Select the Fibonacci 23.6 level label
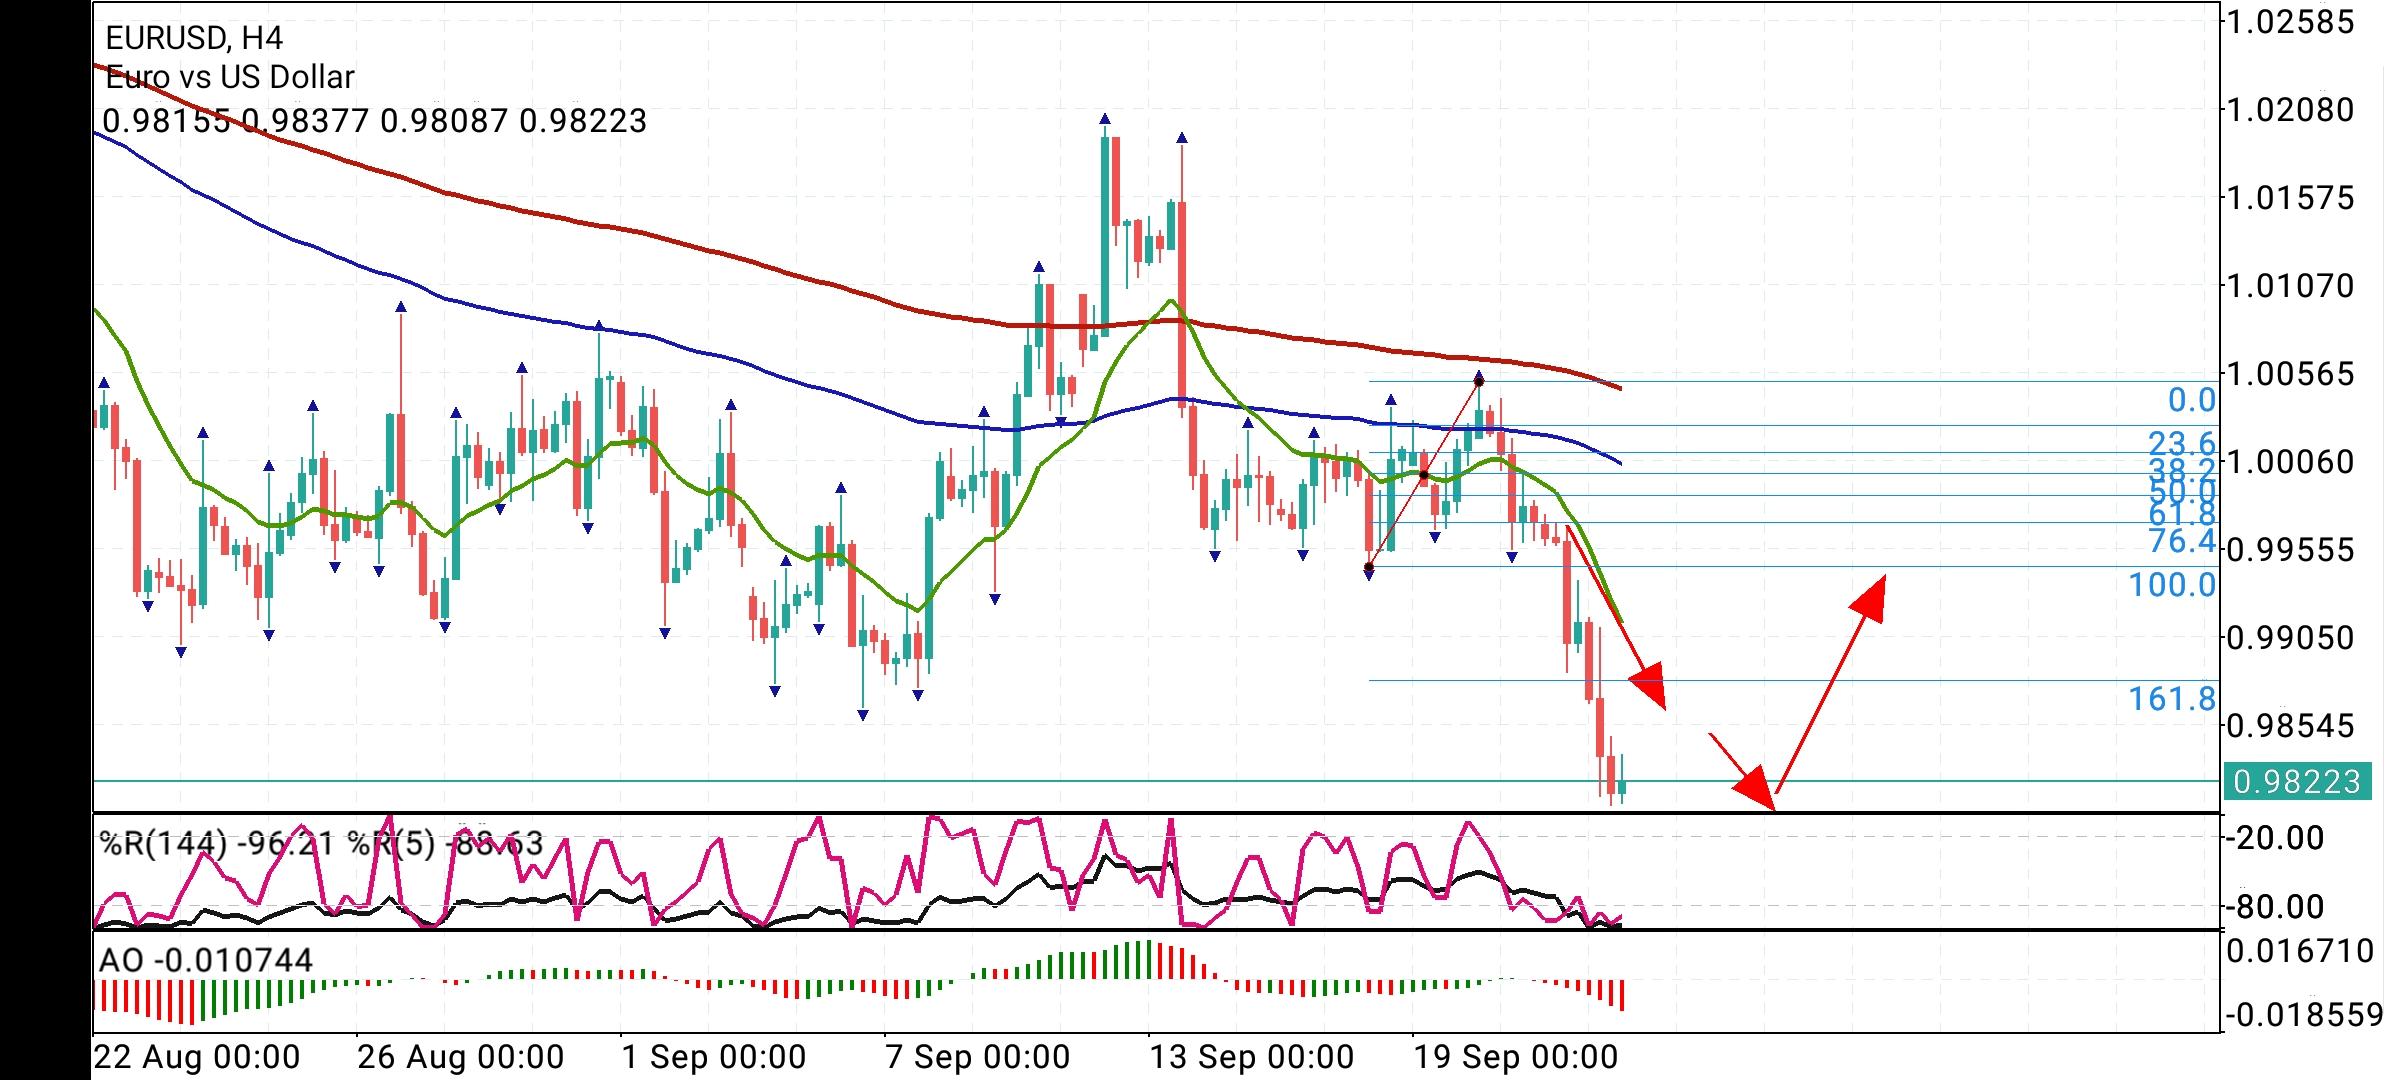2400x1080 pixels. (2182, 443)
